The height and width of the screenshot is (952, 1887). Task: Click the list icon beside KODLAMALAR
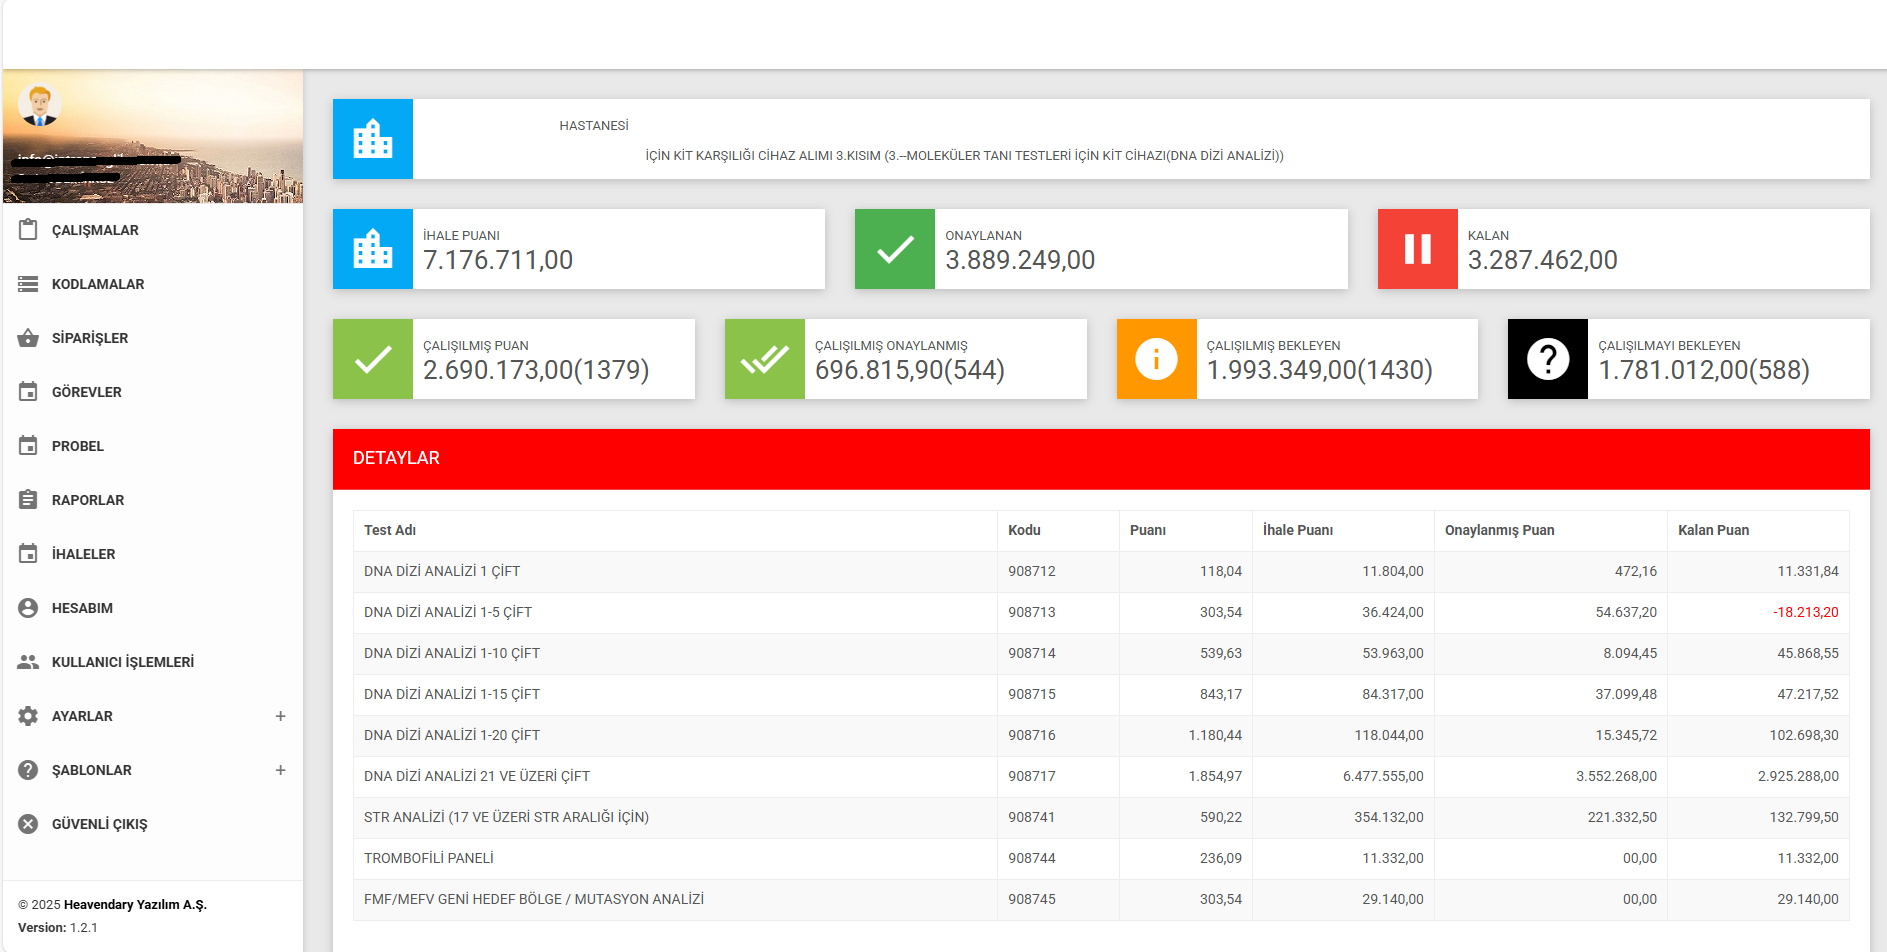pos(28,284)
